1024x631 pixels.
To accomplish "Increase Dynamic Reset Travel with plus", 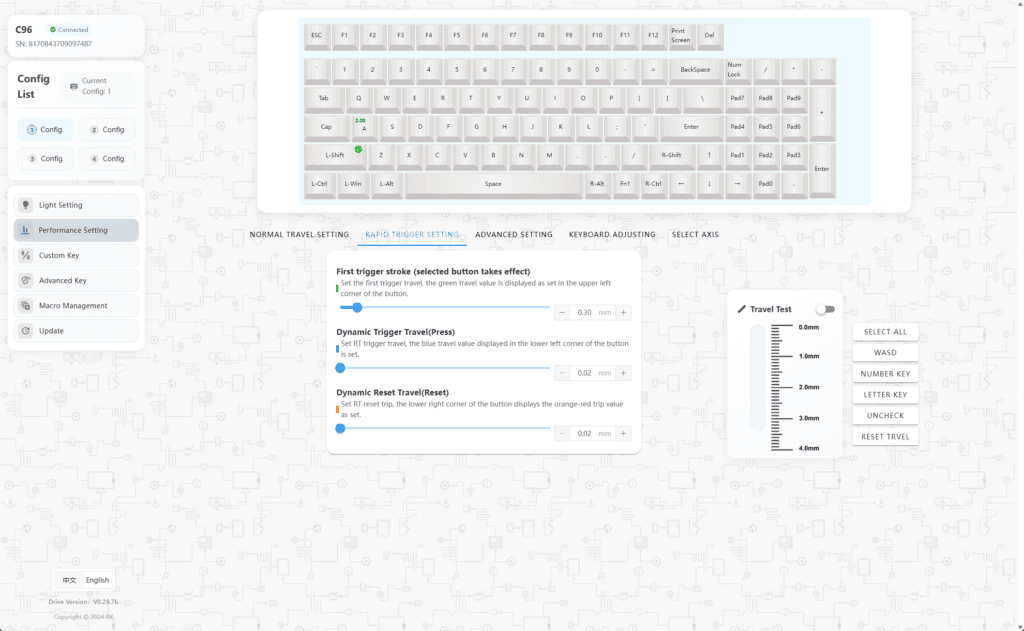I will click(x=624, y=433).
